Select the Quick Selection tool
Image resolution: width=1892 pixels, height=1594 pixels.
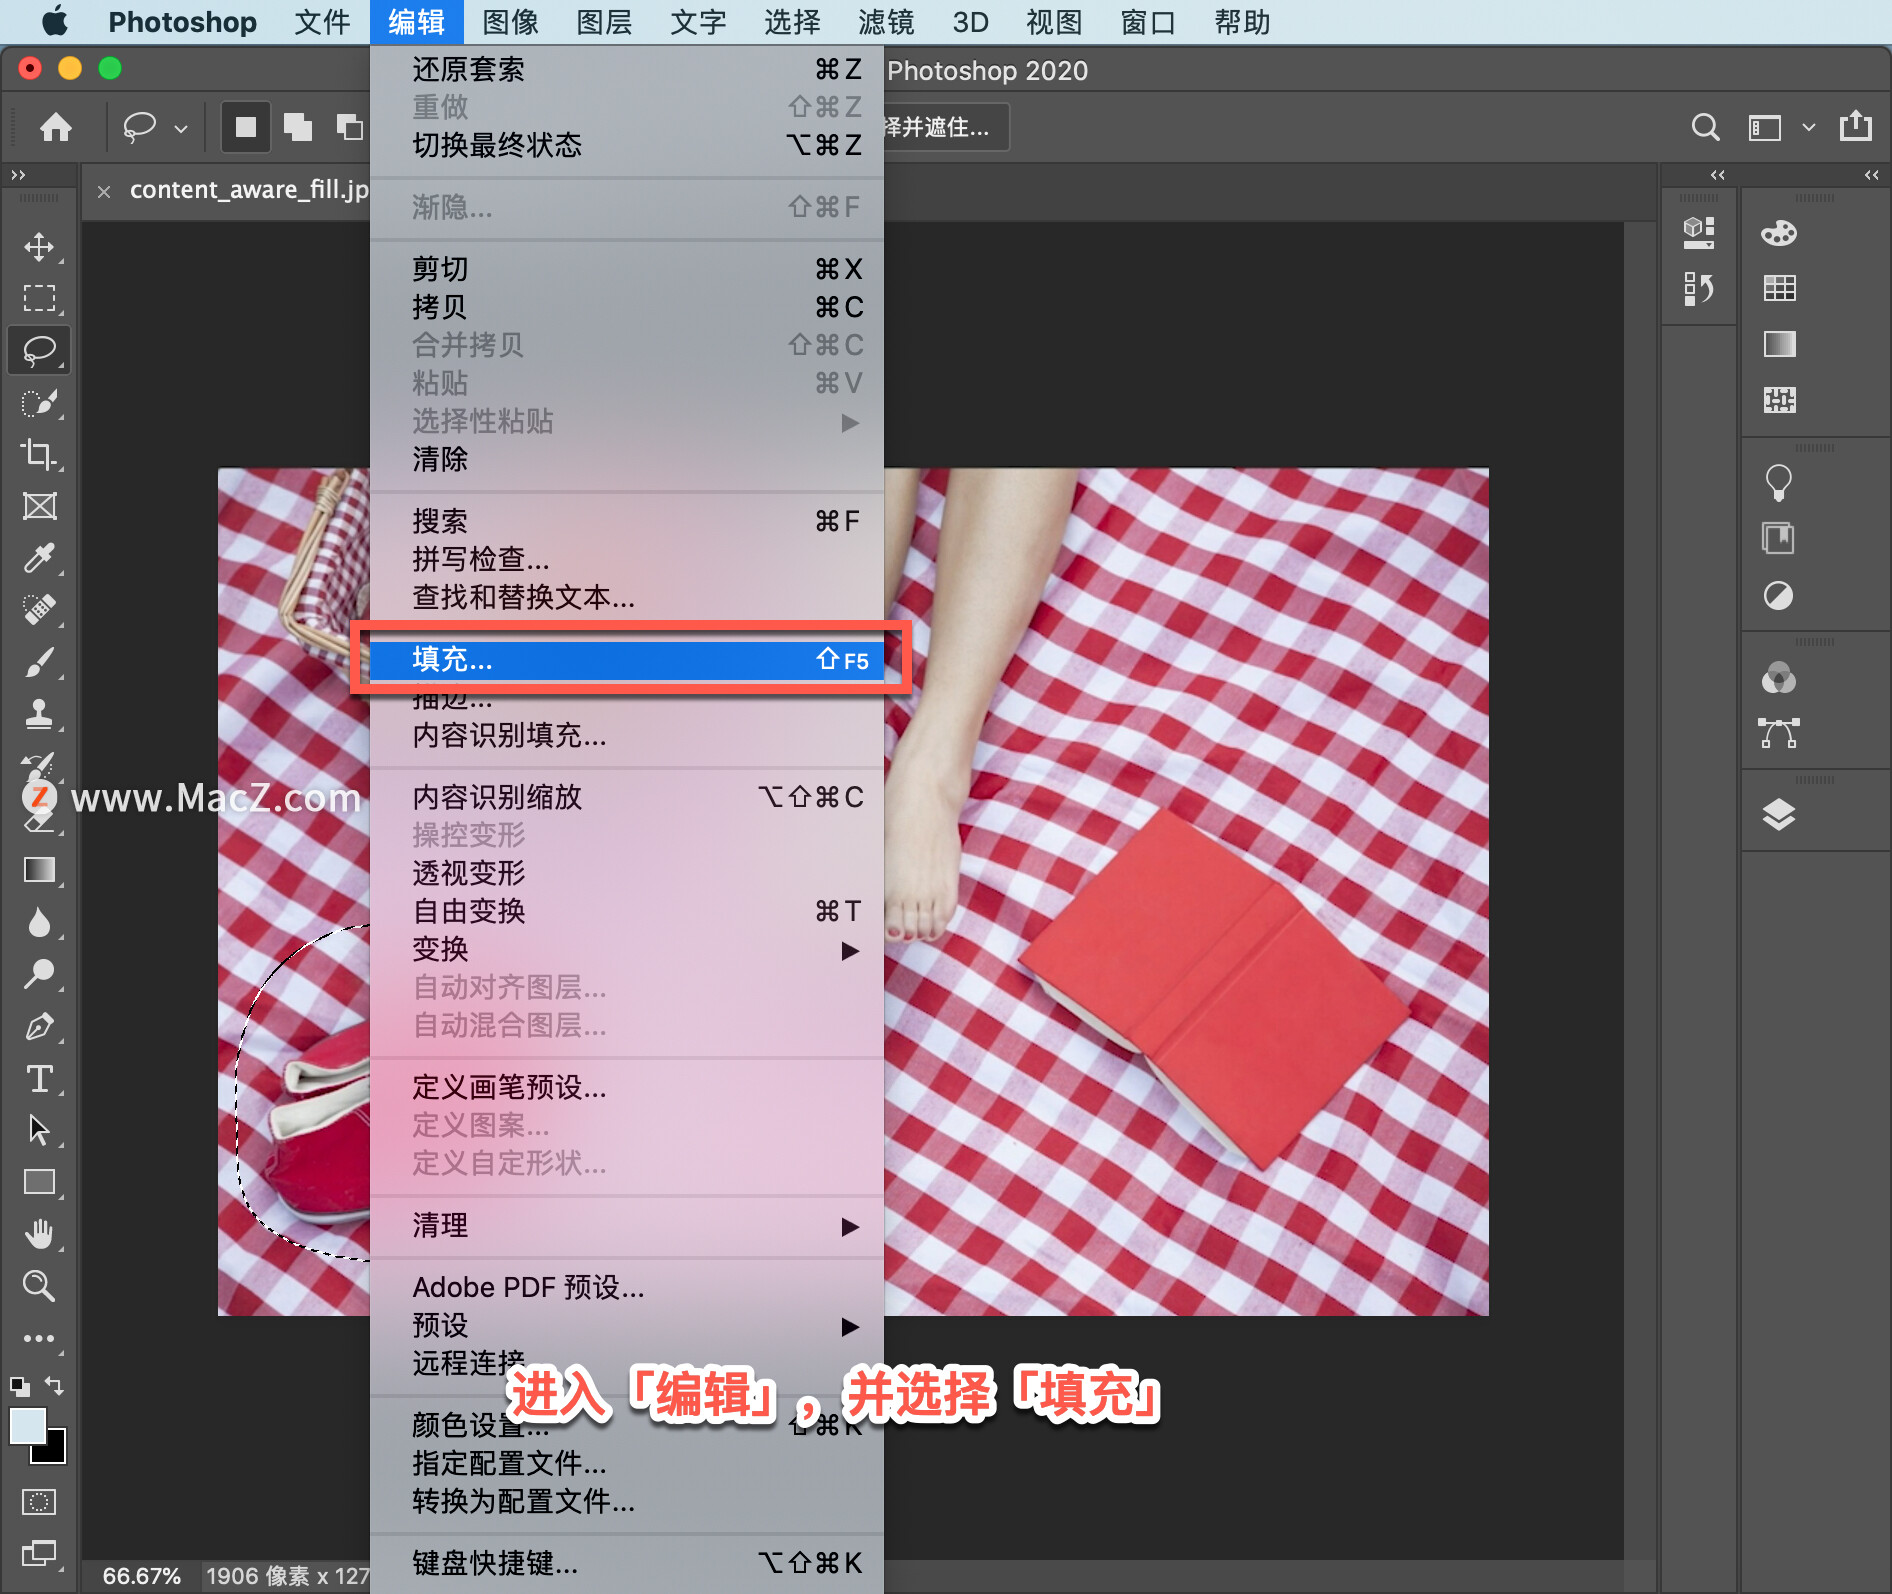(39, 403)
